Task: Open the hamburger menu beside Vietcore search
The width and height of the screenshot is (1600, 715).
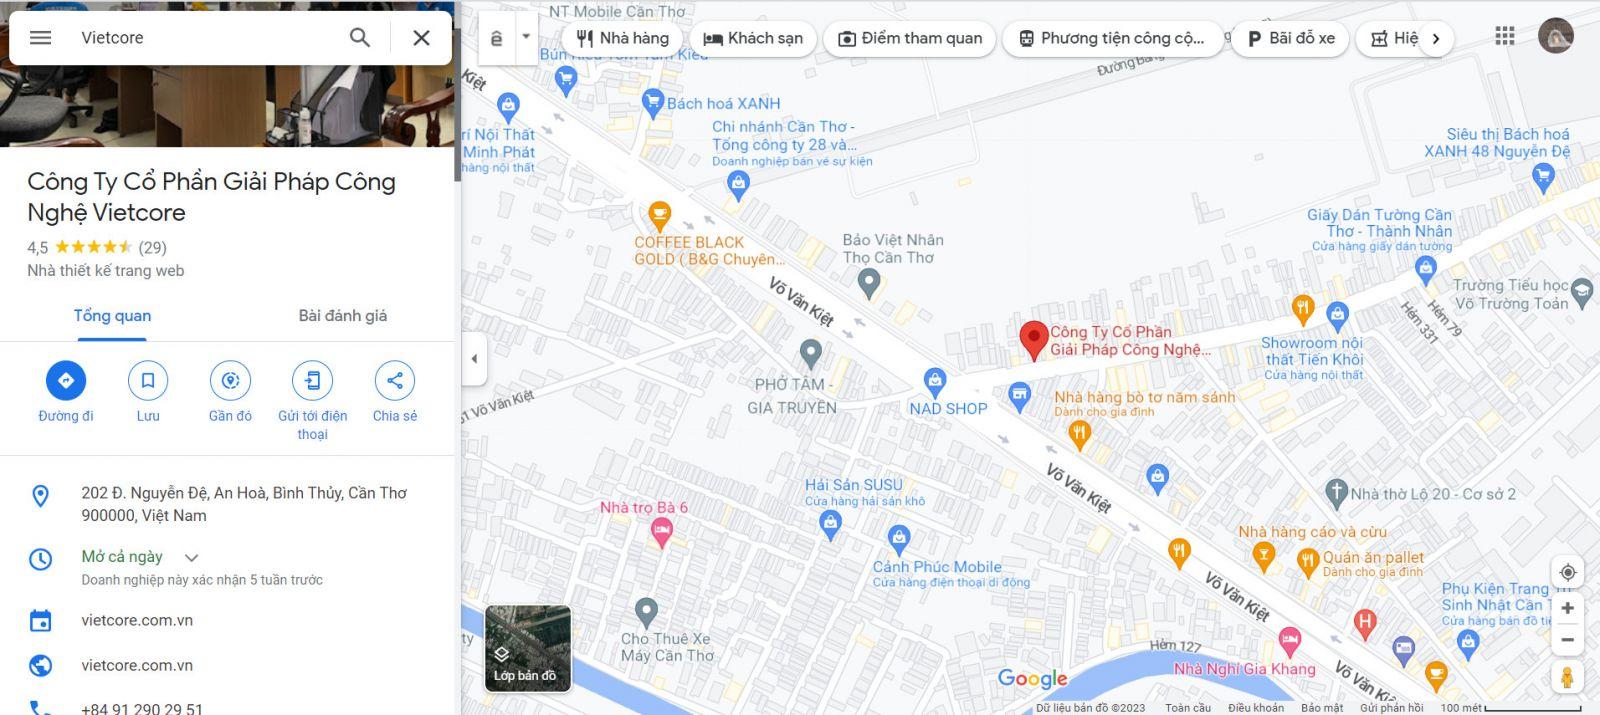Action: coord(40,38)
